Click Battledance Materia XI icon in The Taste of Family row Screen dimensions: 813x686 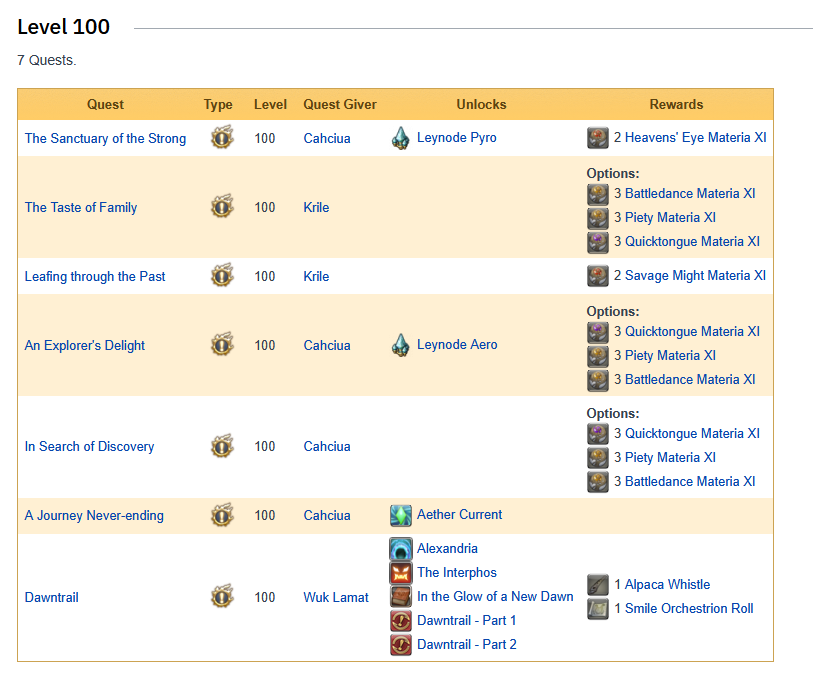tap(598, 194)
